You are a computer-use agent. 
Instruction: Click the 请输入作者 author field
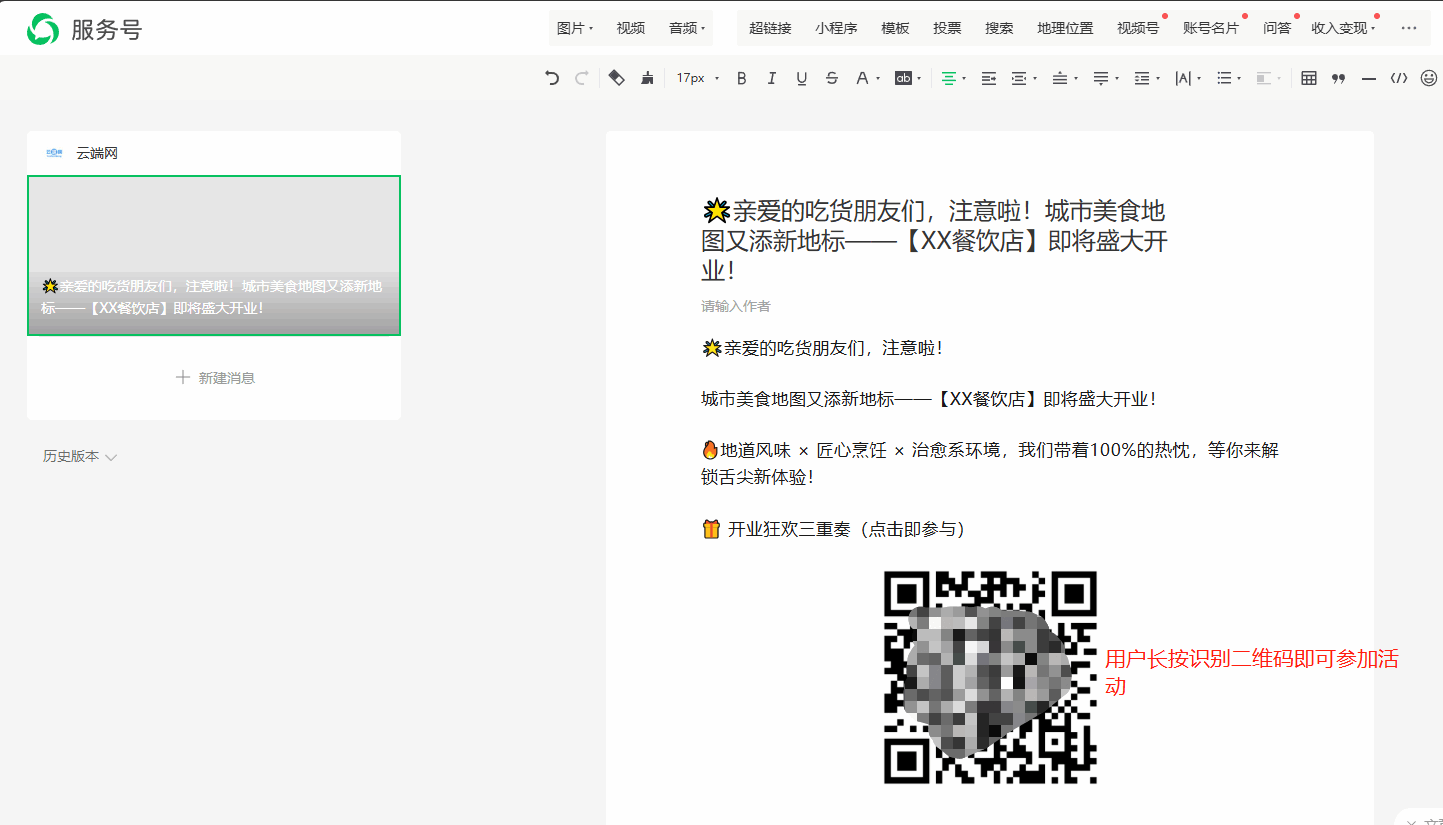click(736, 306)
